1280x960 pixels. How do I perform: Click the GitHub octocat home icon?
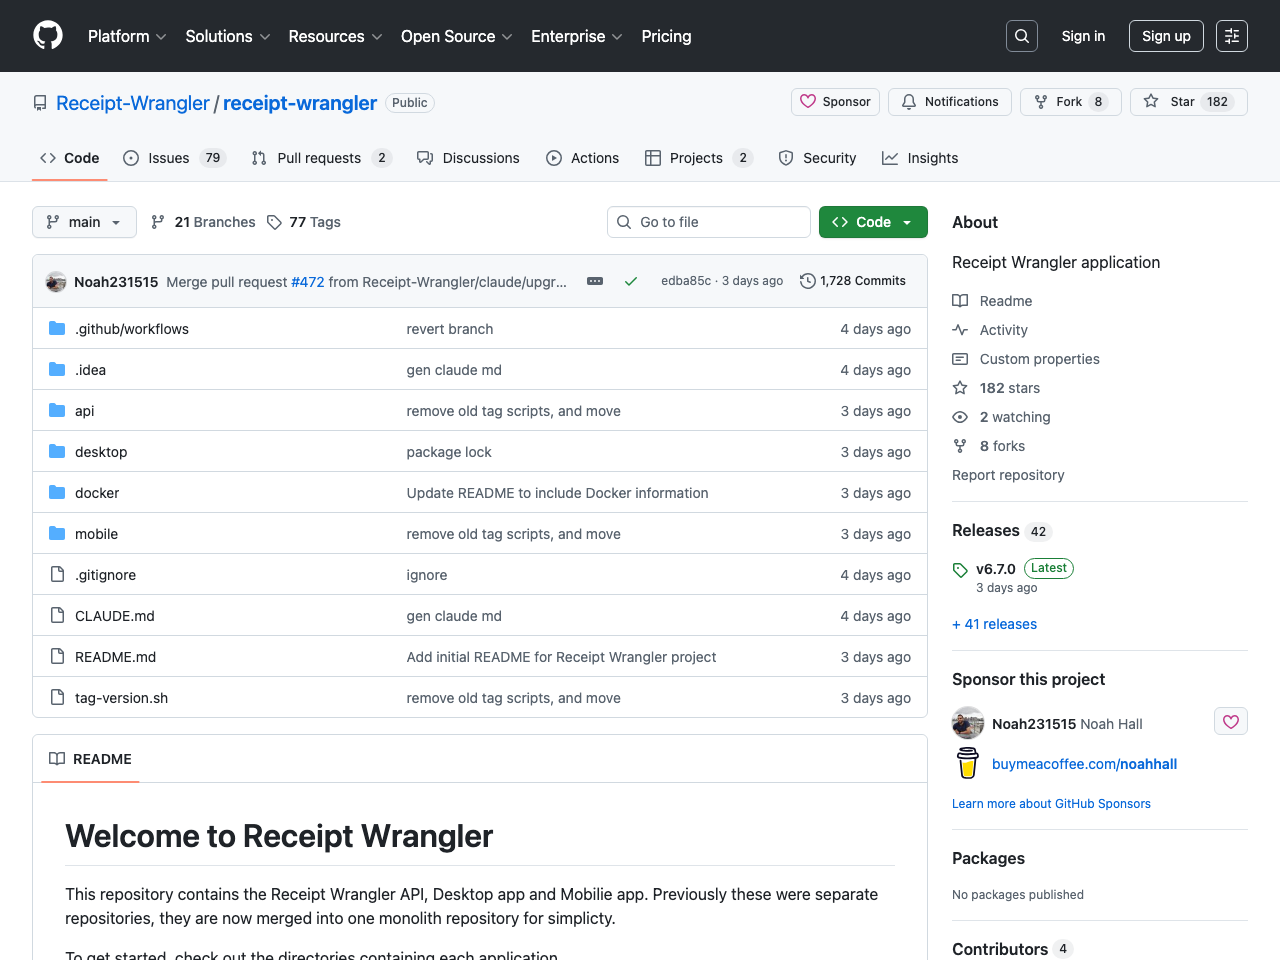[47, 35]
